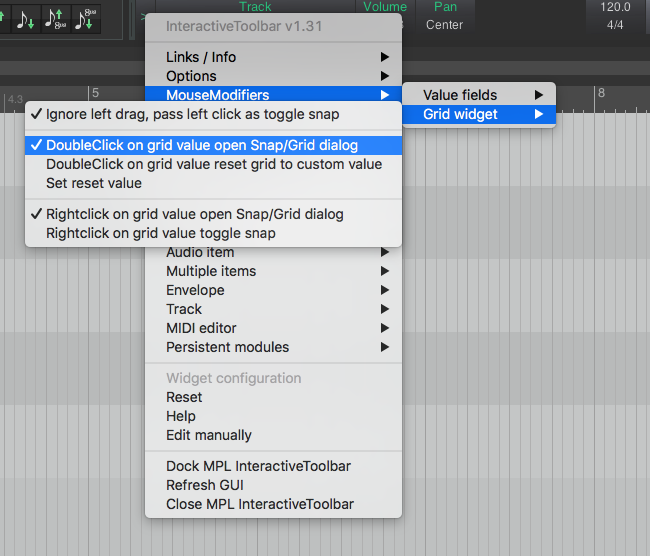Toggle DoubleClick opens Snap/Grid dialog option

[201, 145]
